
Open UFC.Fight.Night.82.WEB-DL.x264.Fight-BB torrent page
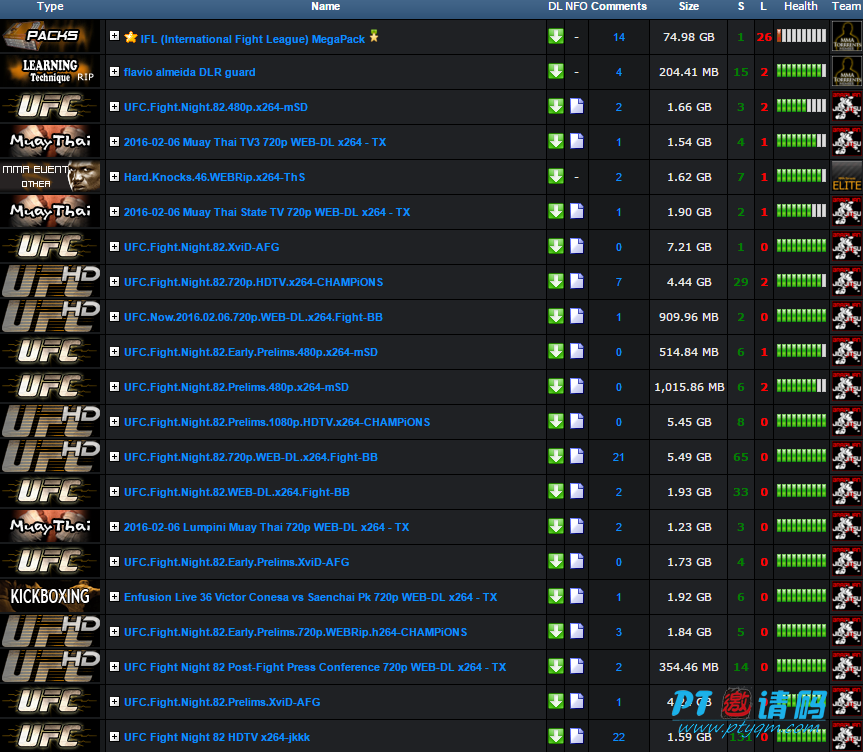pyautogui.click(x=237, y=492)
